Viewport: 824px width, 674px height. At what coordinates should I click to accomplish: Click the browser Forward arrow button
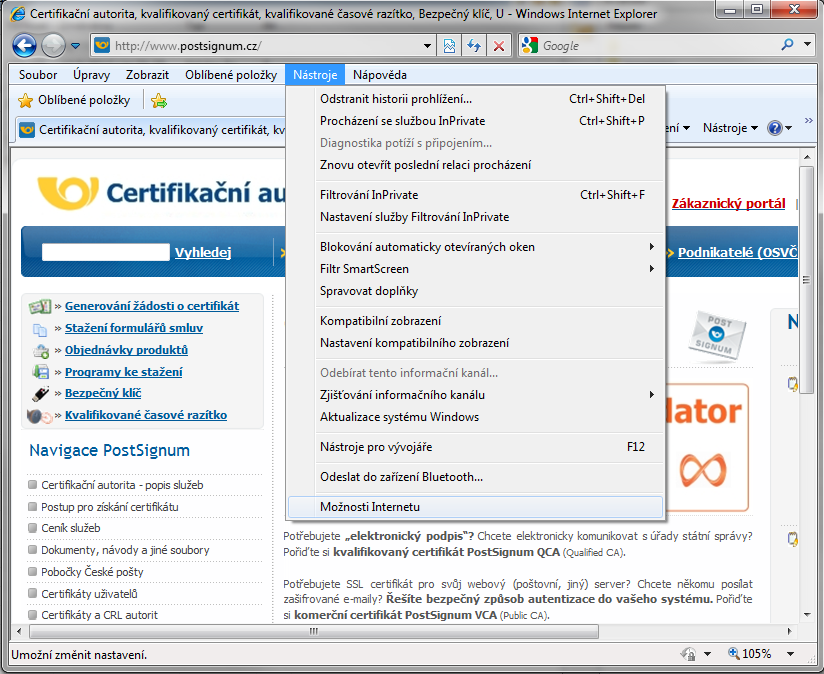[53, 46]
